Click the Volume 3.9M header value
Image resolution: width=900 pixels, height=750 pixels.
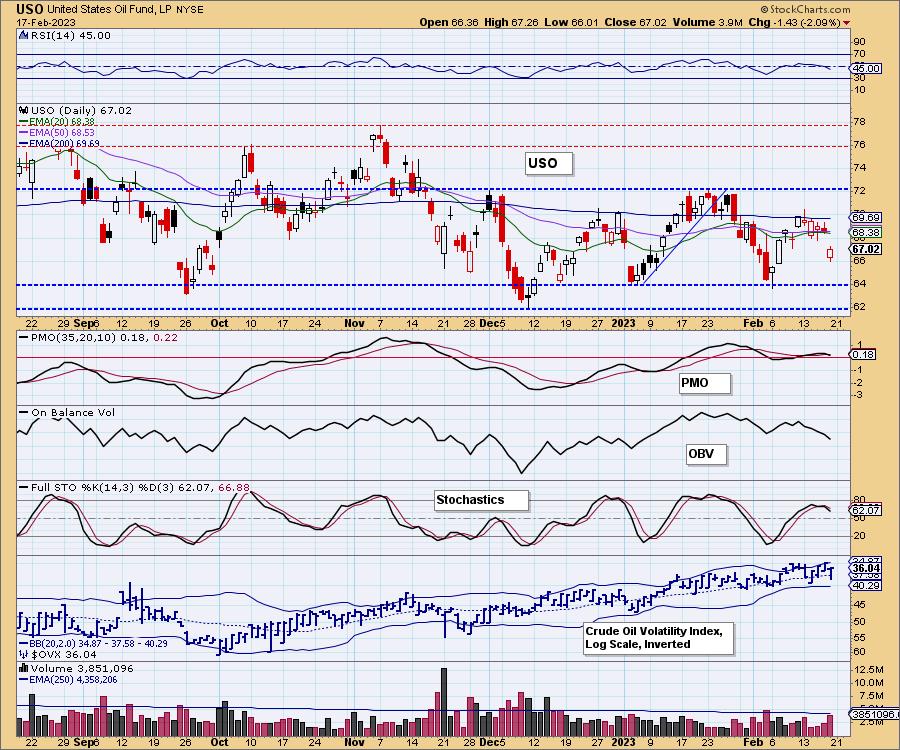708,22
